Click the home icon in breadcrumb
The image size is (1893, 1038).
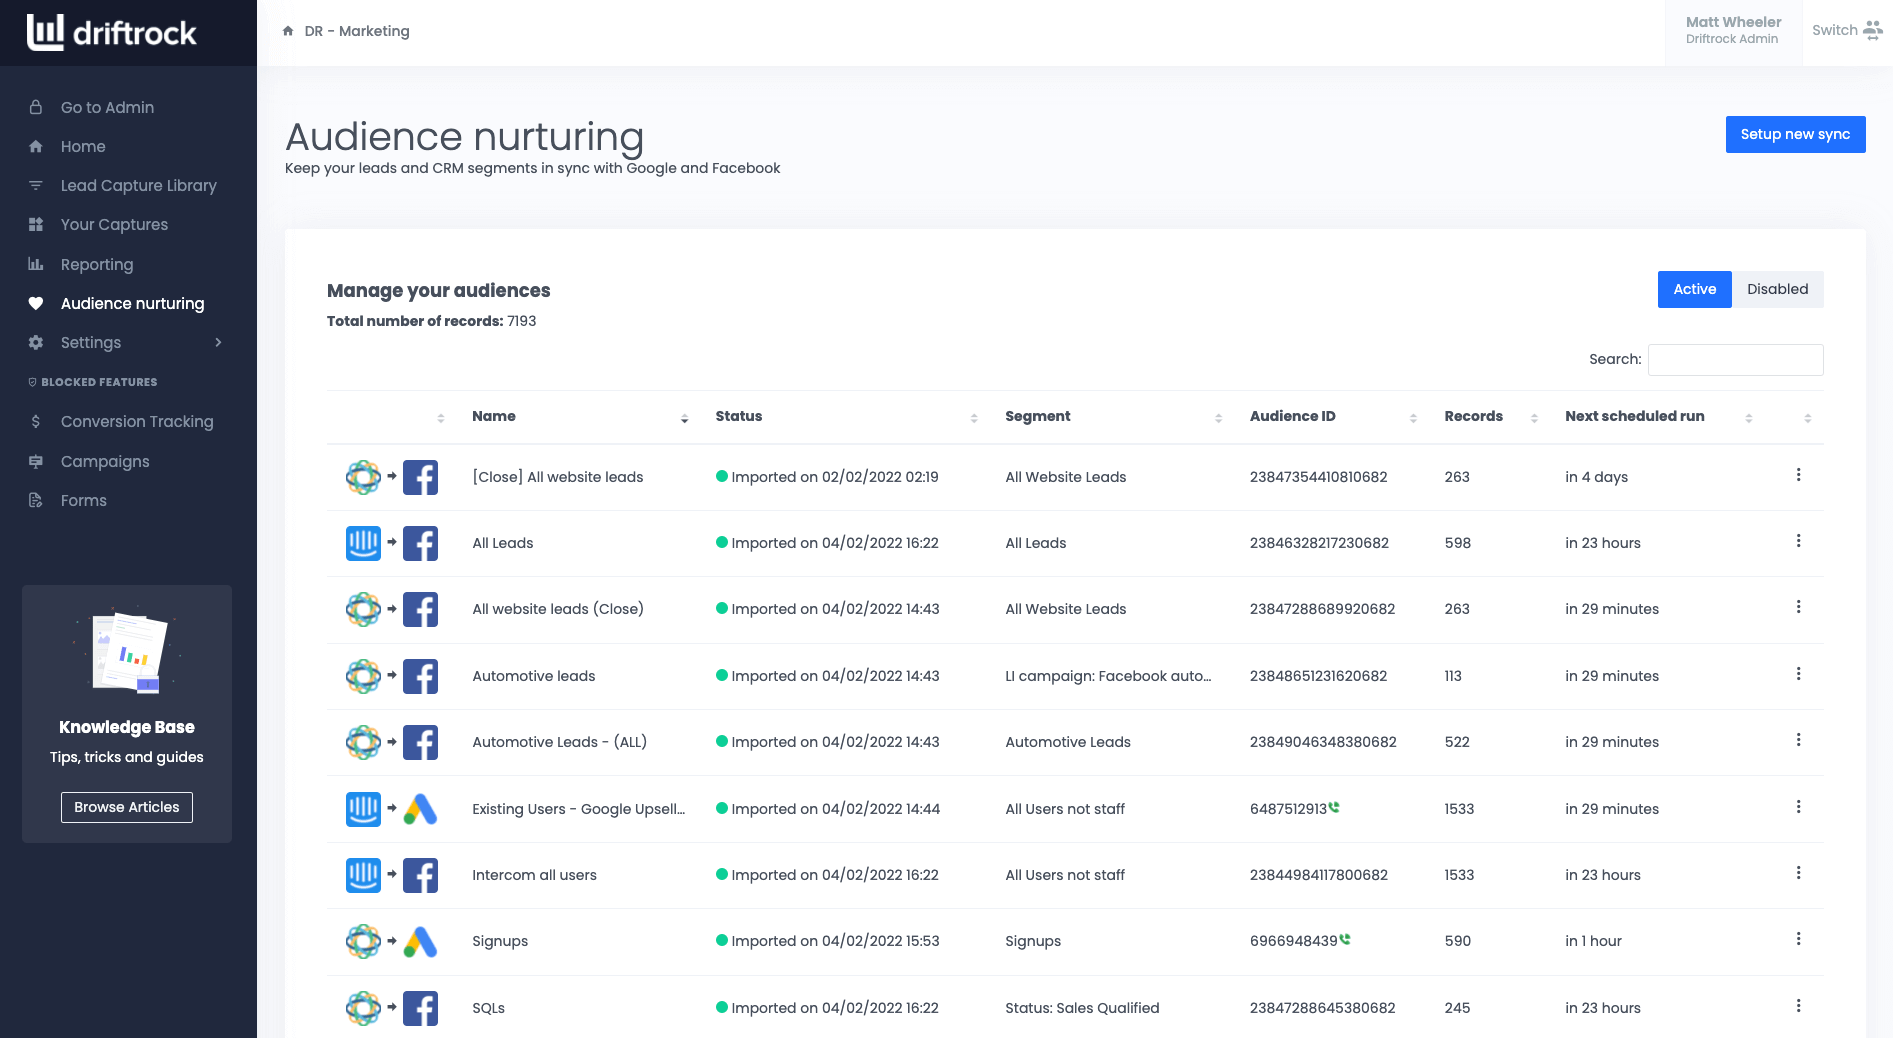[x=288, y=31]
